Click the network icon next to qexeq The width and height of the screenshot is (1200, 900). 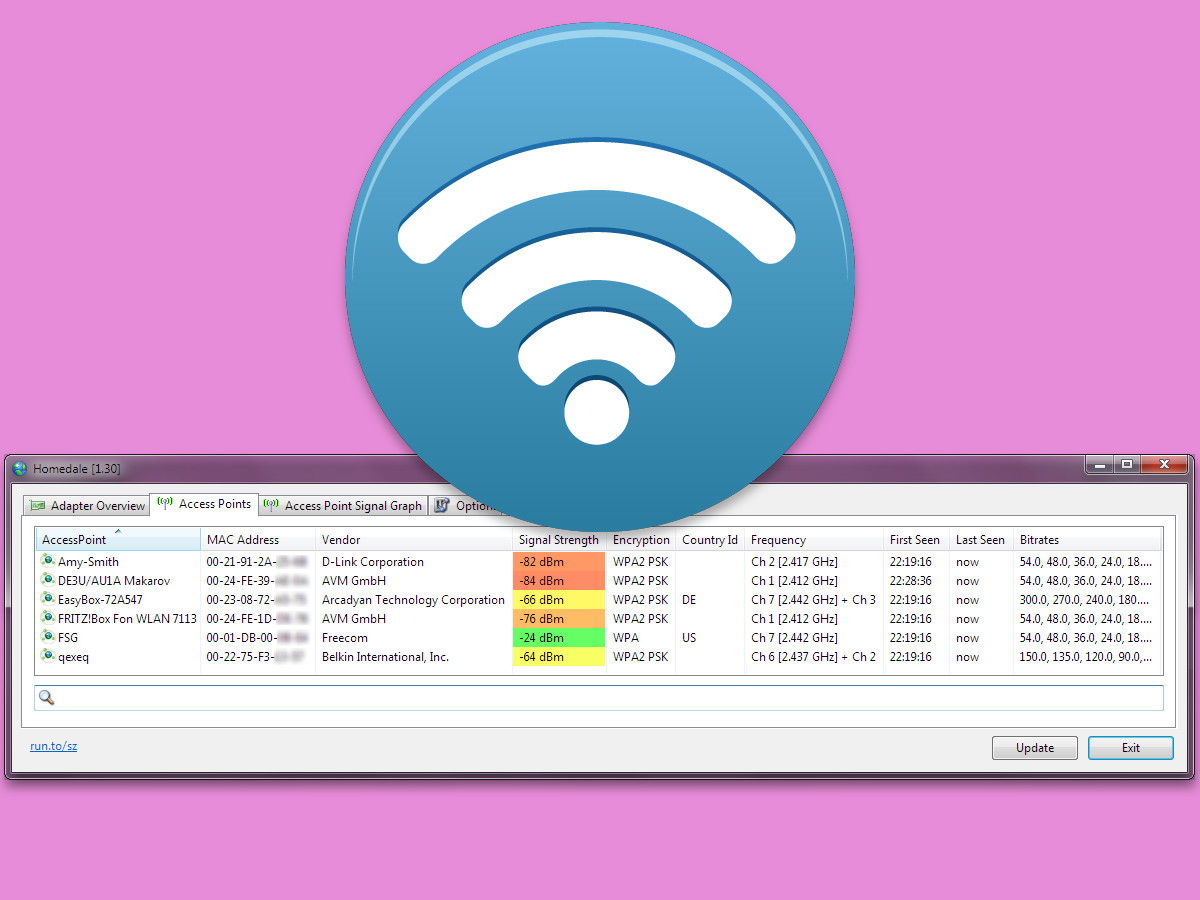pos(47,656)
